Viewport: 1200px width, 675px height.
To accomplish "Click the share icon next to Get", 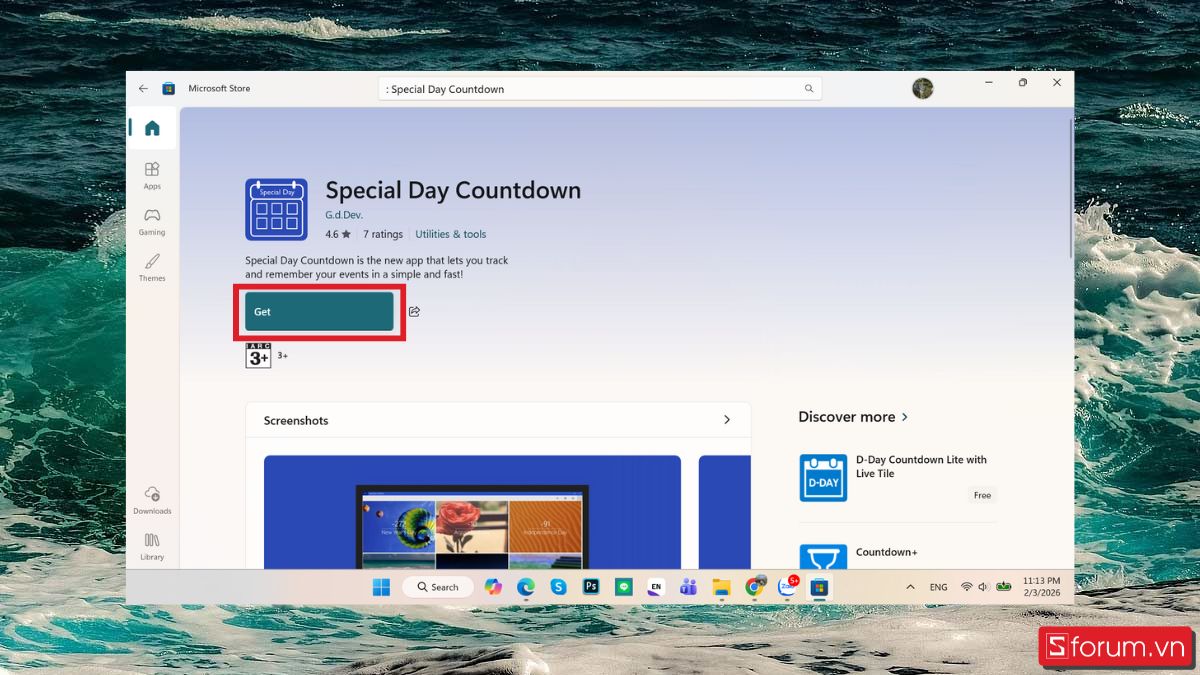I will (x=414, y=311).
